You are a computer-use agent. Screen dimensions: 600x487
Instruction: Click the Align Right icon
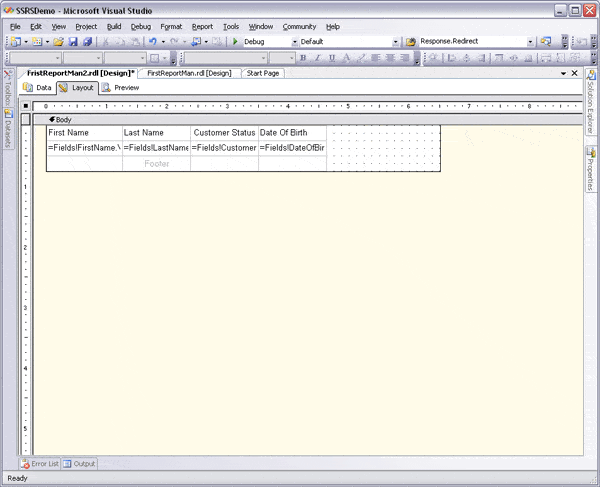pyautogui.click(x=404, y=58)
